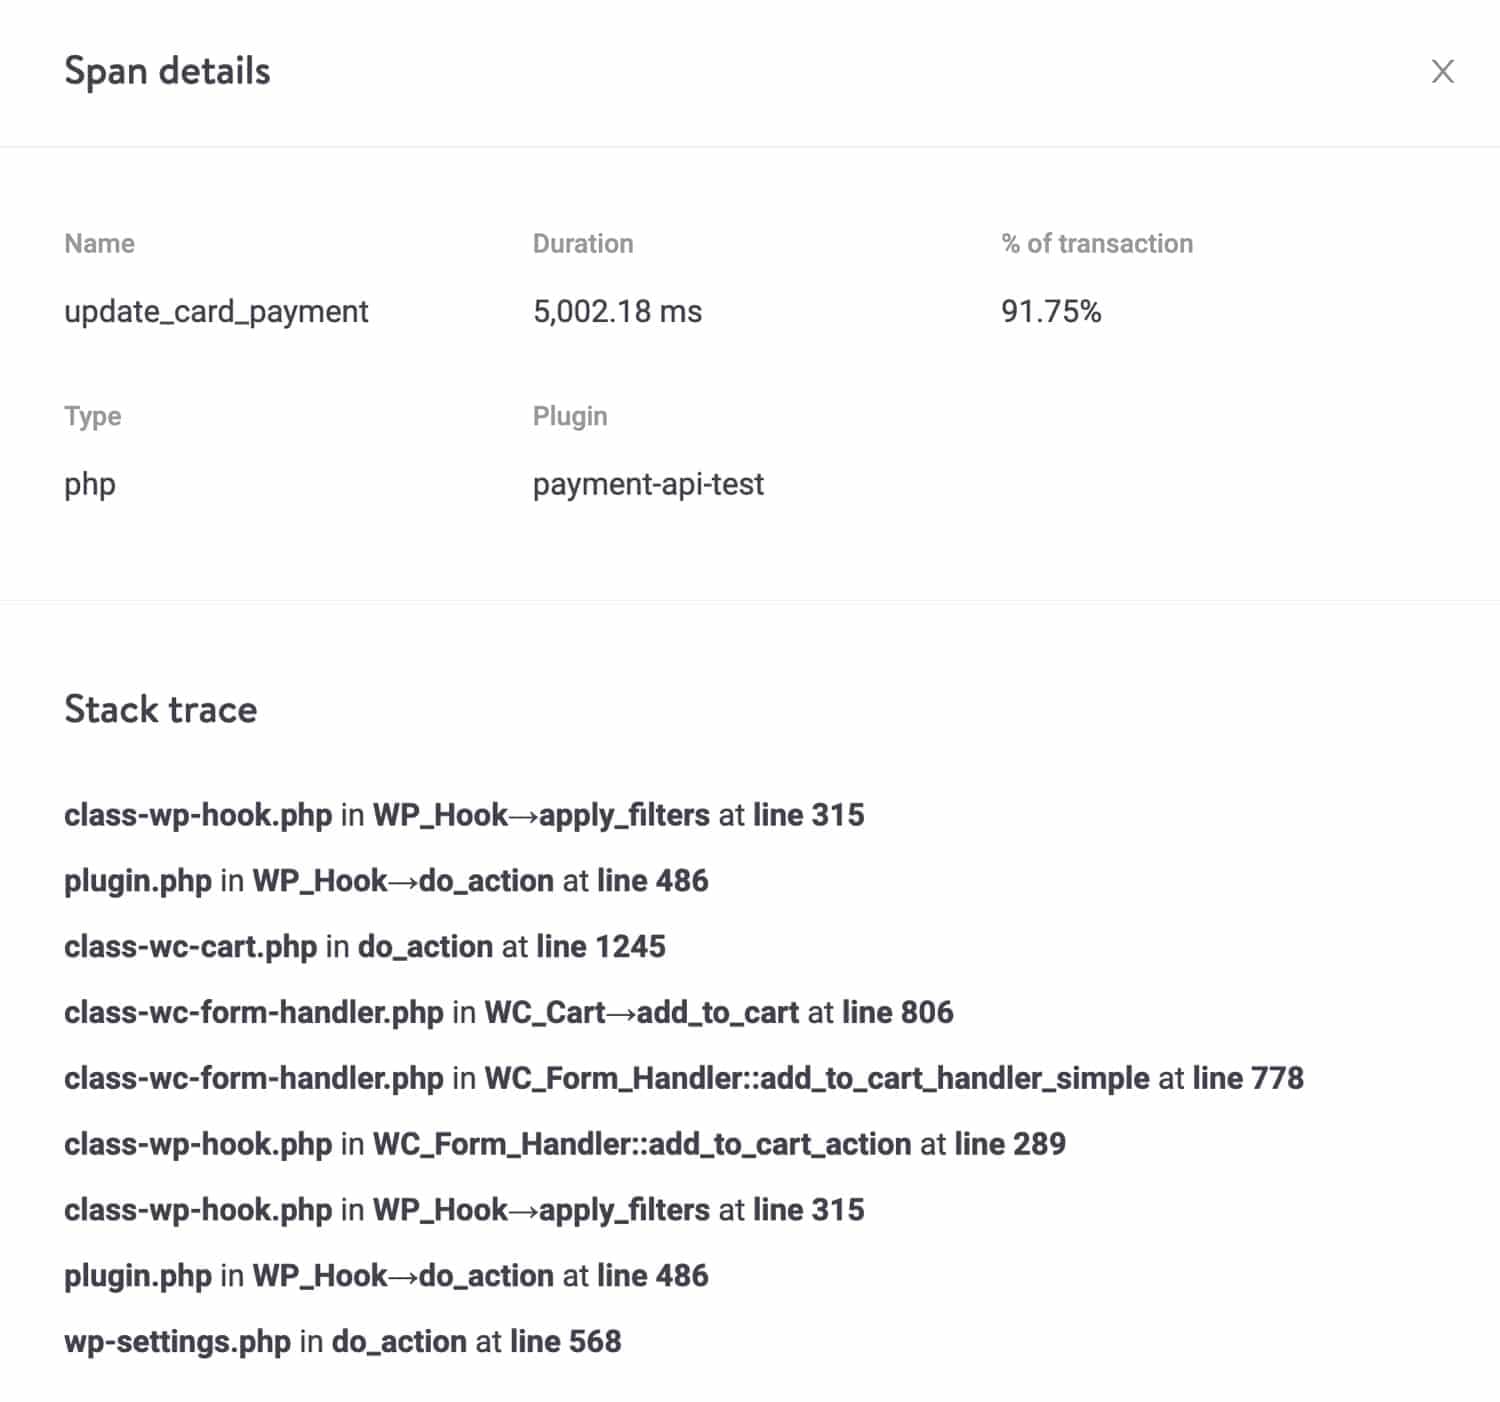Select the span name update_card_payment

point(216,311)
